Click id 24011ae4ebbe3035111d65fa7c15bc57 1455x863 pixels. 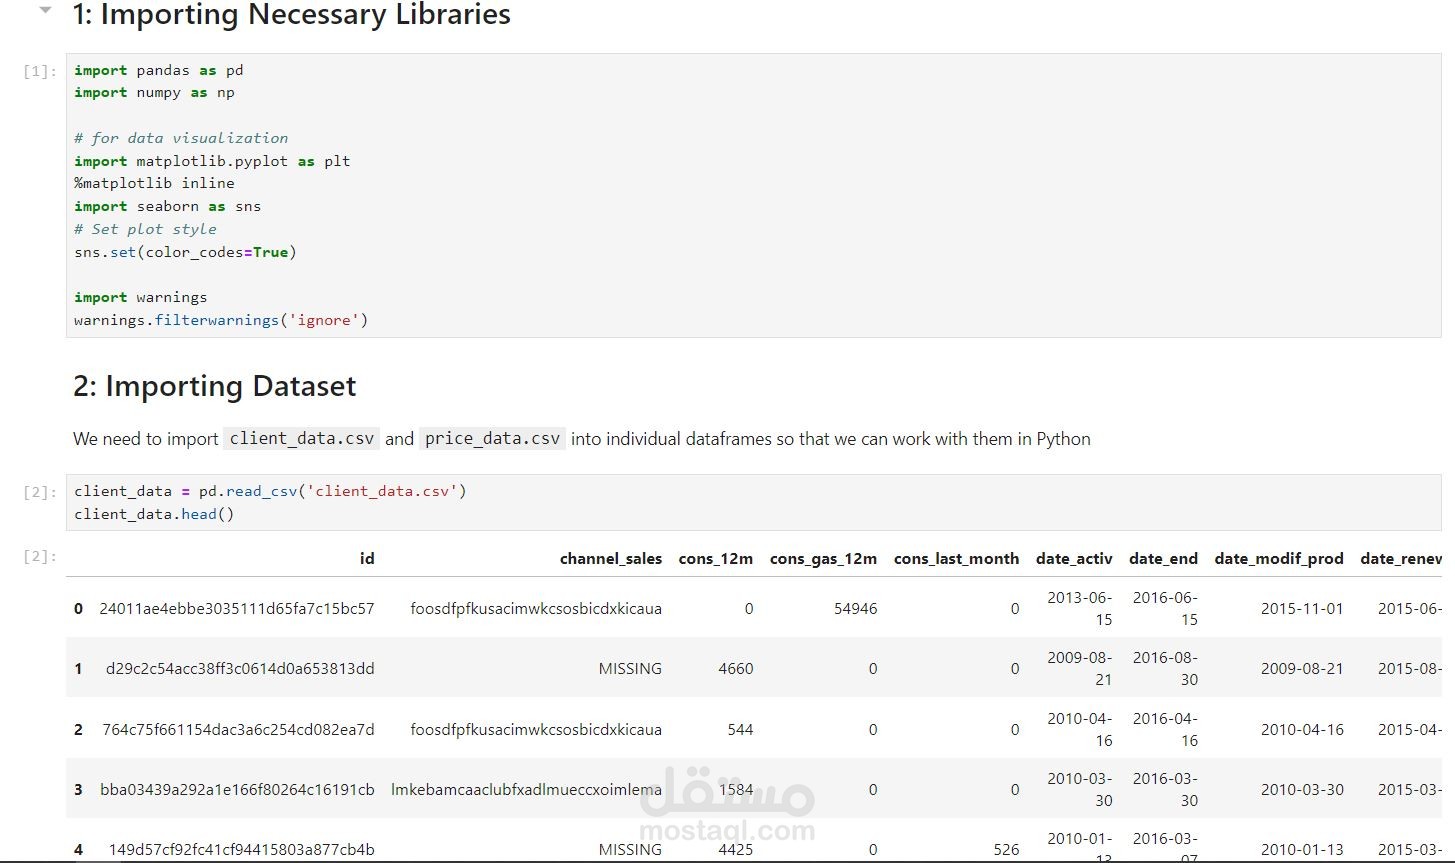237,608
